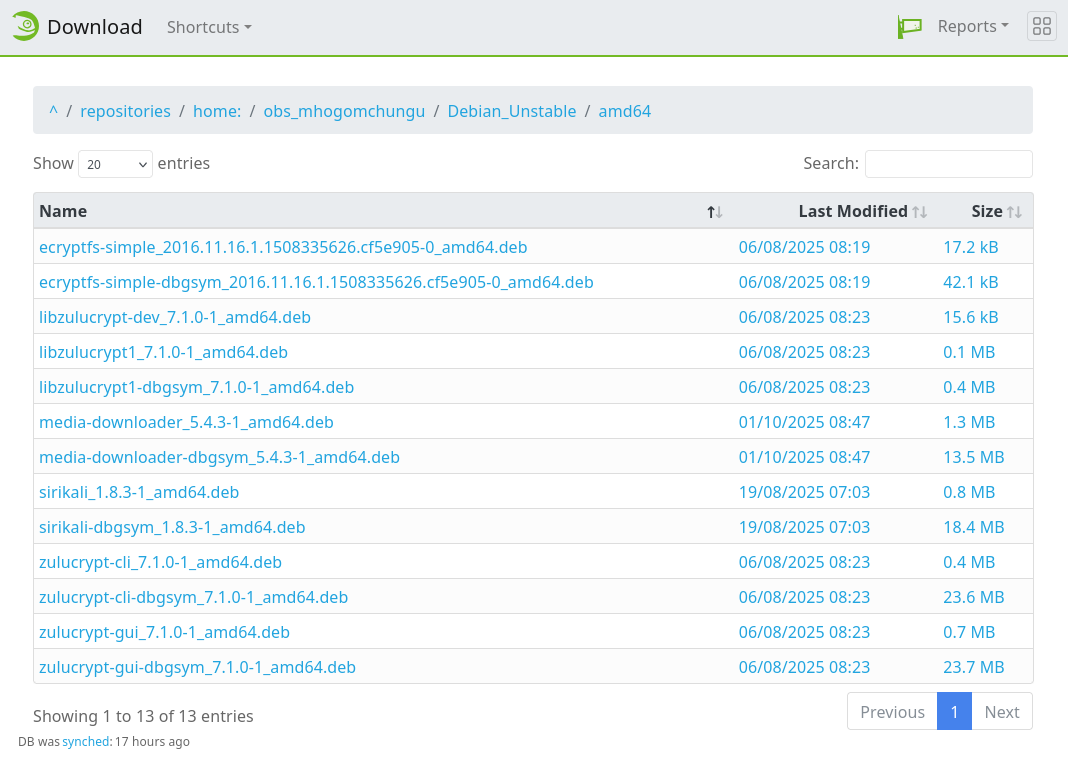Select page 1 in pagination

tap(954, 712)
